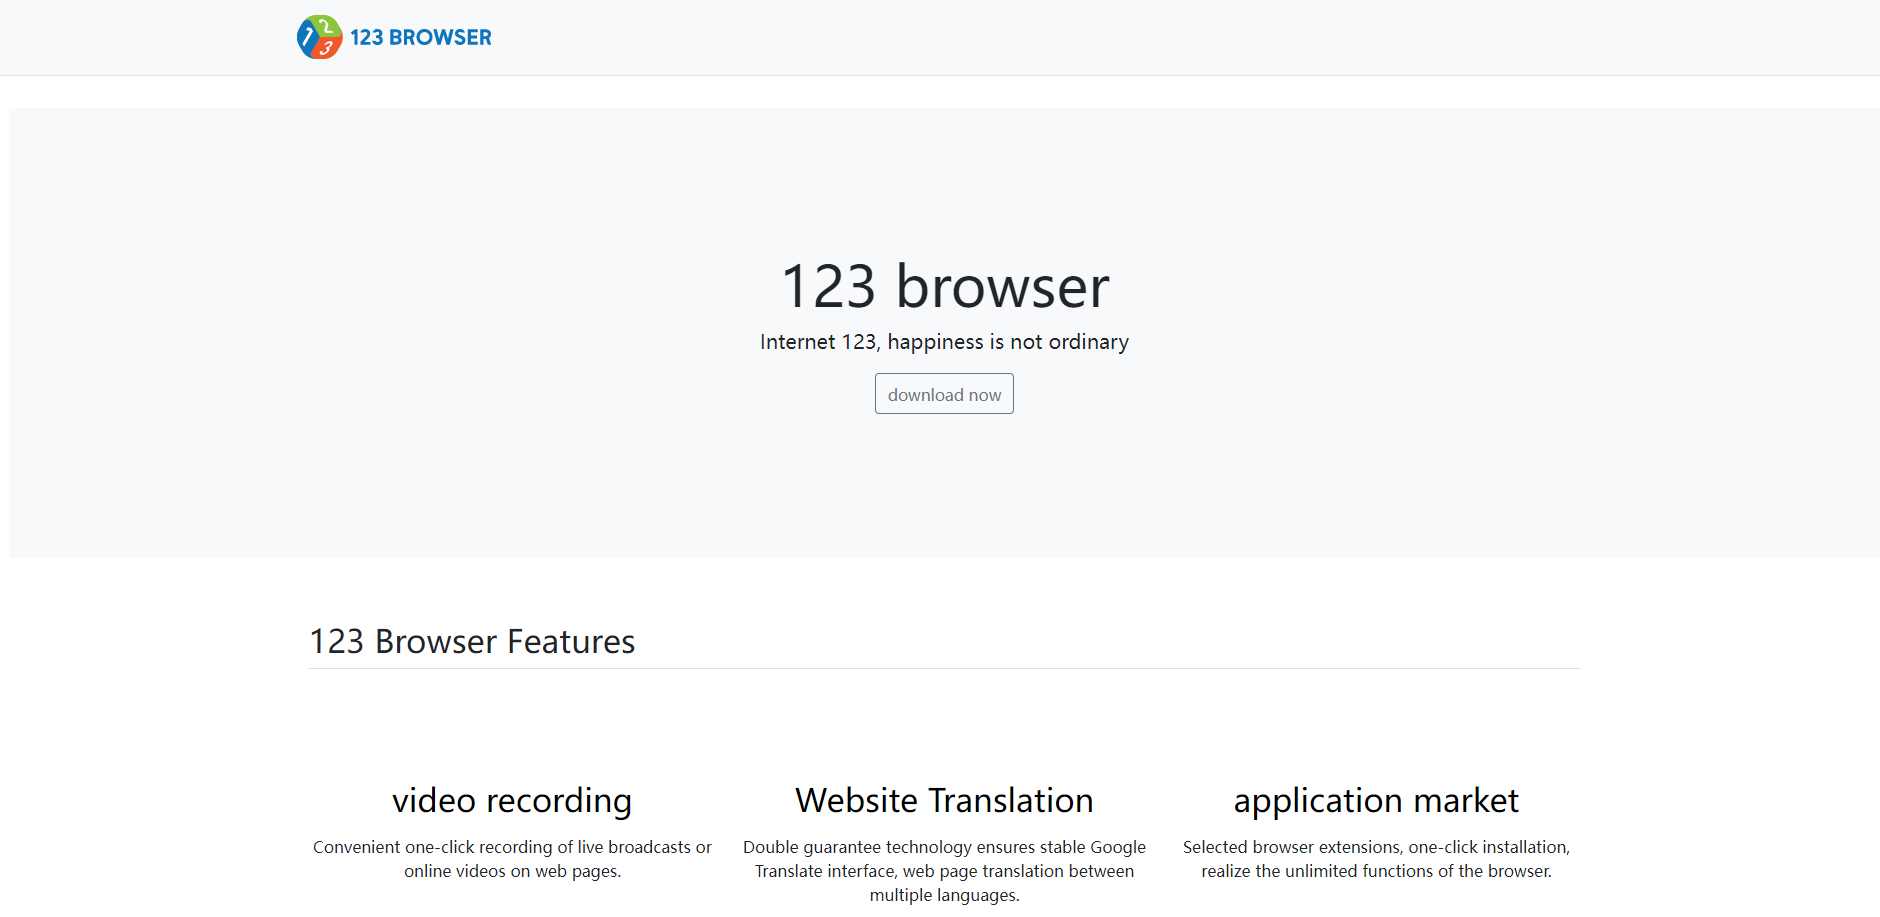Click the multiple languages text line
The width and height of the screenshot is (1880, 917).
coord(944,895)
